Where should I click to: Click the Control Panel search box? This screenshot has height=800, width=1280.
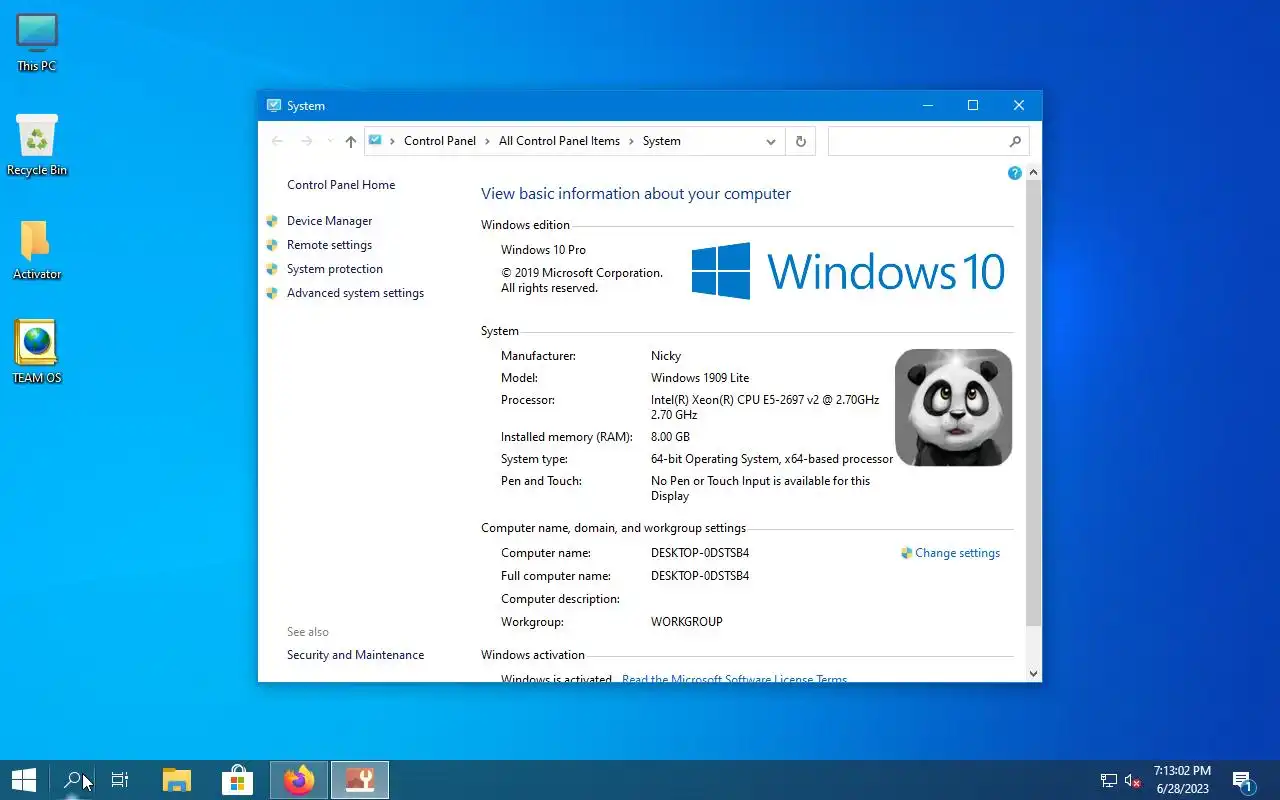[928, 141]
